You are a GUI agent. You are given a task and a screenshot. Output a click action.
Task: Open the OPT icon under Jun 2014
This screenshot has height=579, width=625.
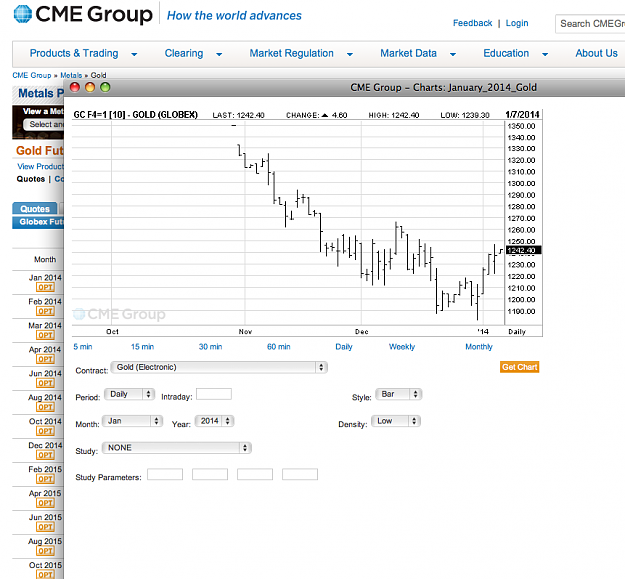(x=45, y=383)
